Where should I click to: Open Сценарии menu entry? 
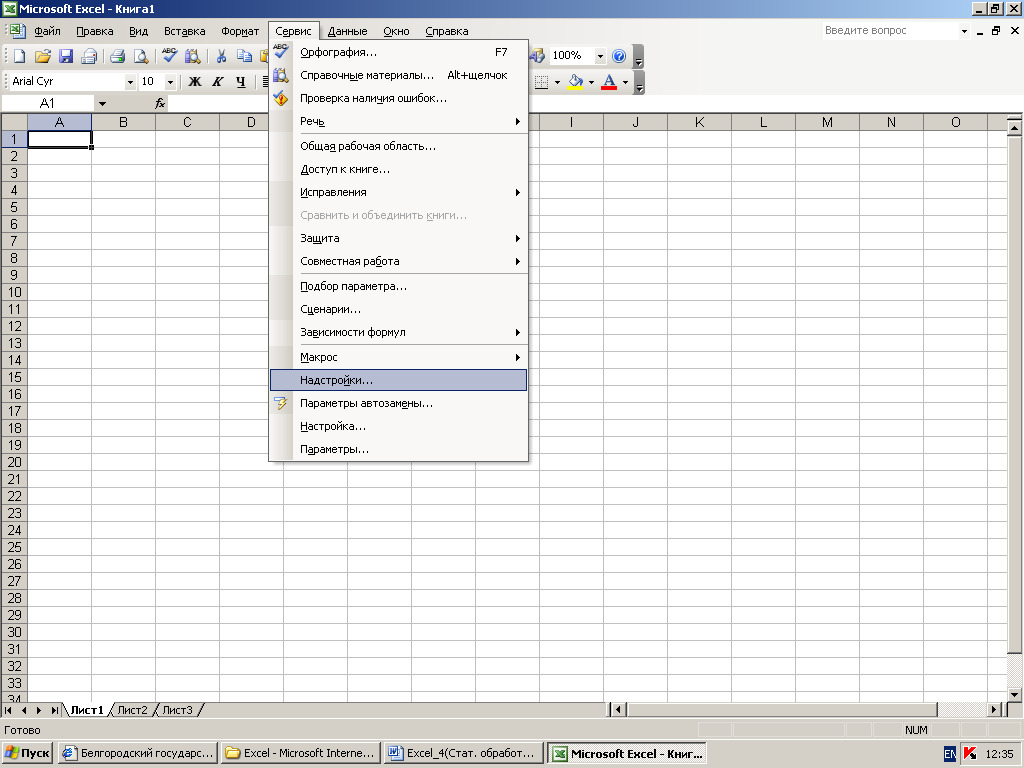point(398,309)
